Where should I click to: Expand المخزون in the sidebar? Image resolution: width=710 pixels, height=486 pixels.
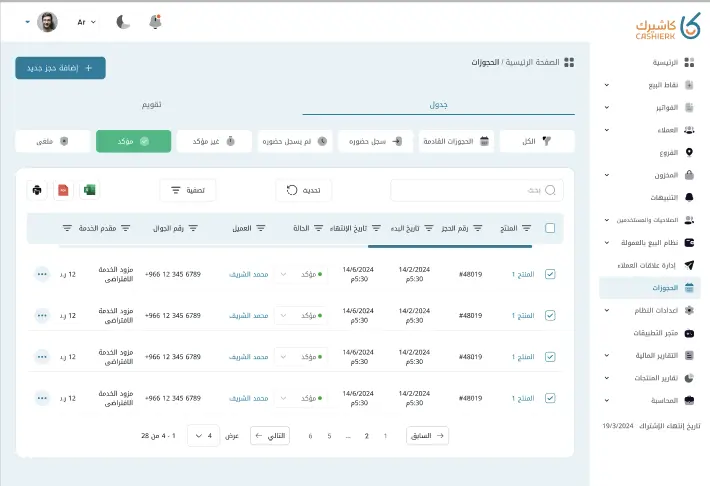tap(607, 175)
